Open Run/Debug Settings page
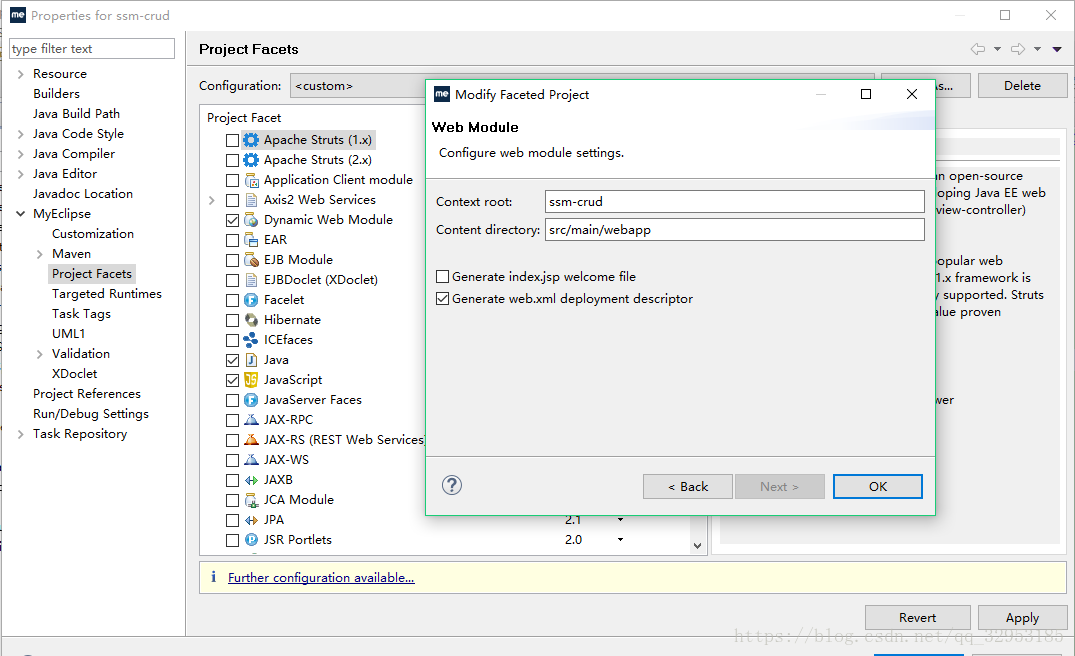Image resolution: width=1075 pixels, height=656 pixels. coord(90,414)
